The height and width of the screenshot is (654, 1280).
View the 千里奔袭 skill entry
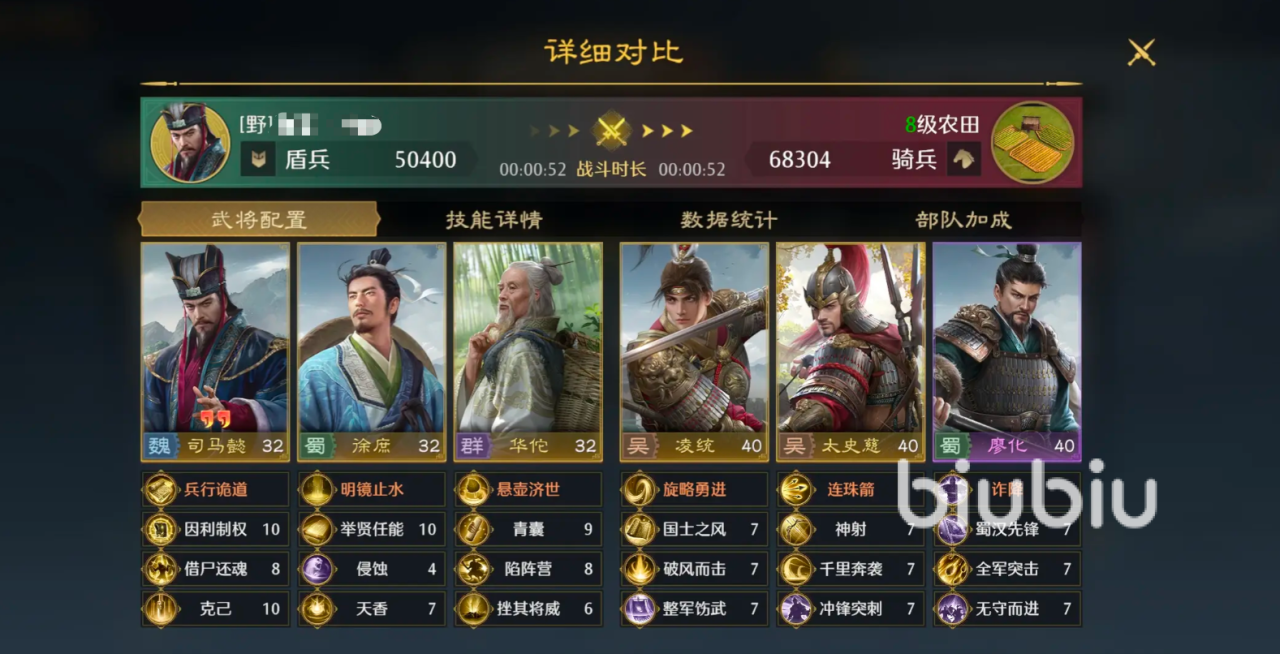pyautogui.click(x=850, y=569)
